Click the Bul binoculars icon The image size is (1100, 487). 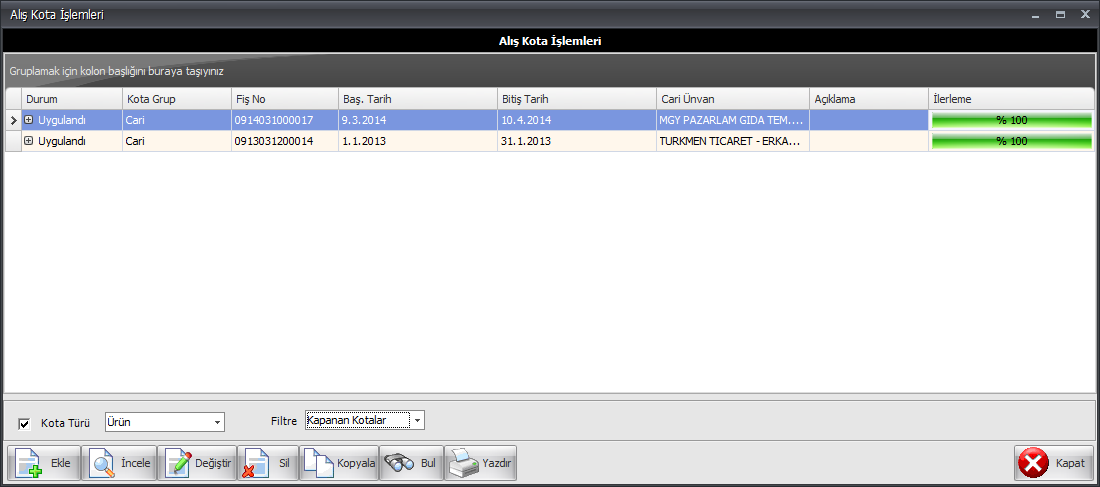click(400, 464)
